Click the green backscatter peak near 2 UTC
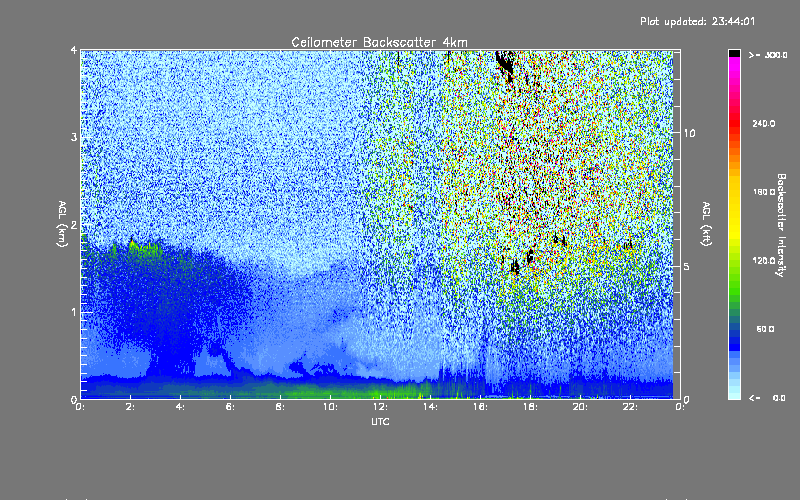800x500 pixels. point(143,247)
